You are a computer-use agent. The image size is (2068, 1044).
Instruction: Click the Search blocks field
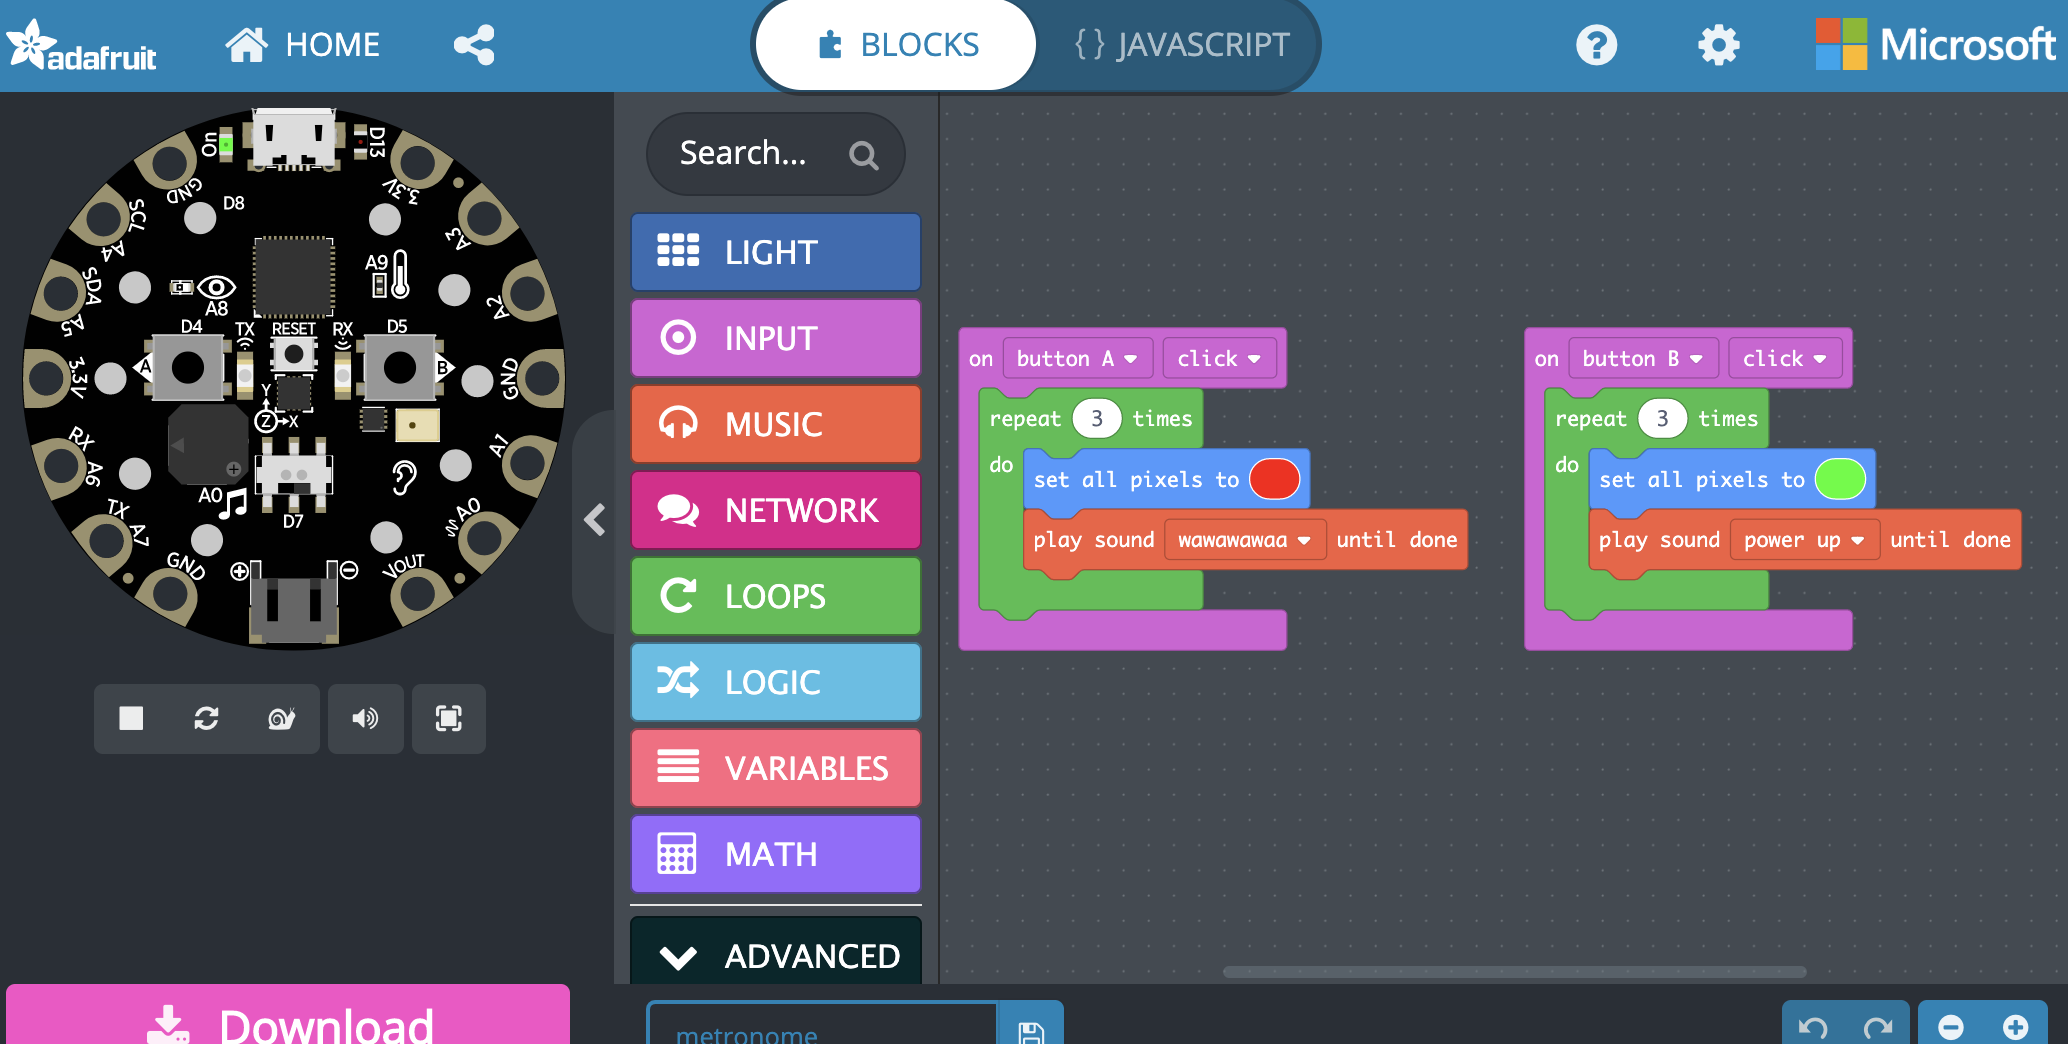pyautogui.click(x=776, y=154)
